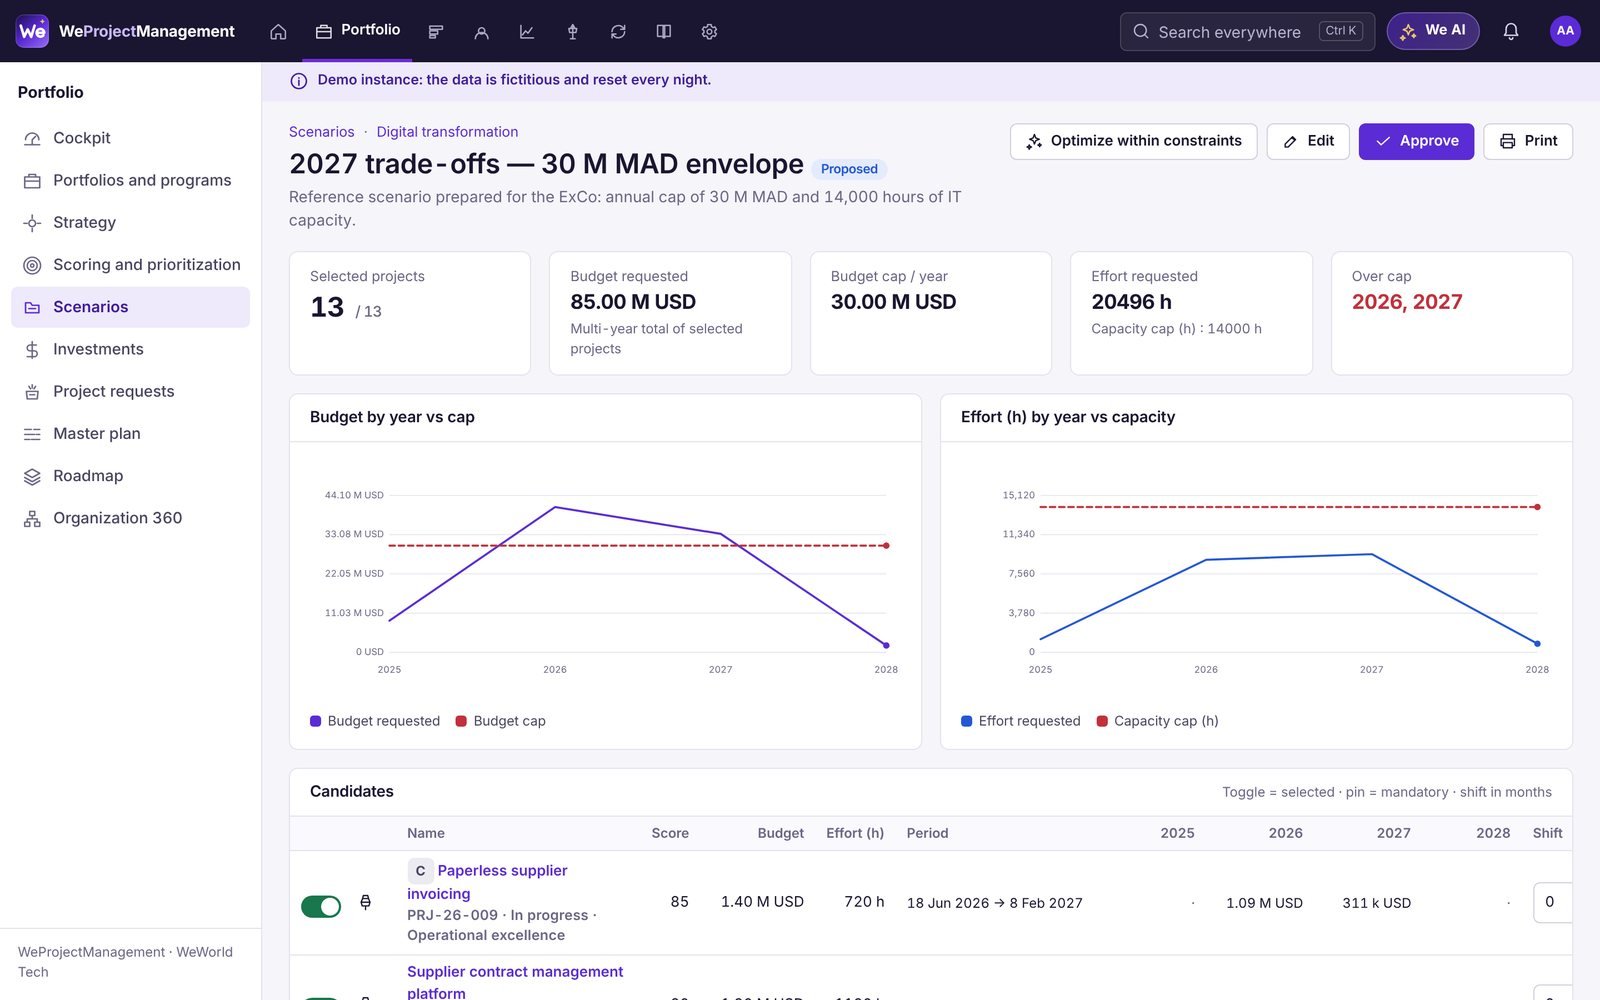Open Strategy in the sidebar
1600x1000 pixels.
click(x=130, y=222)
